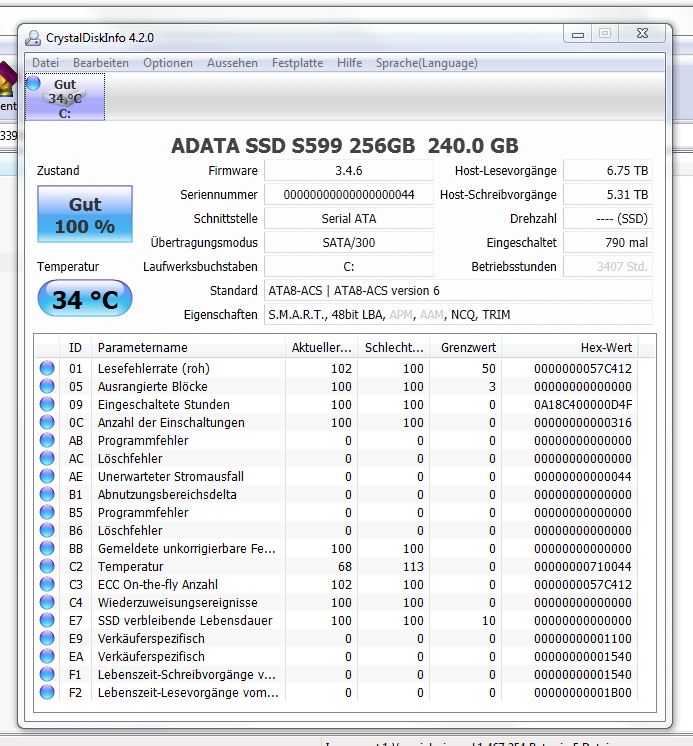This screenshot has height=746, width=693.
Task: Click status orb for Eingeschaltete Stunden row
Action: coord(47,404)
